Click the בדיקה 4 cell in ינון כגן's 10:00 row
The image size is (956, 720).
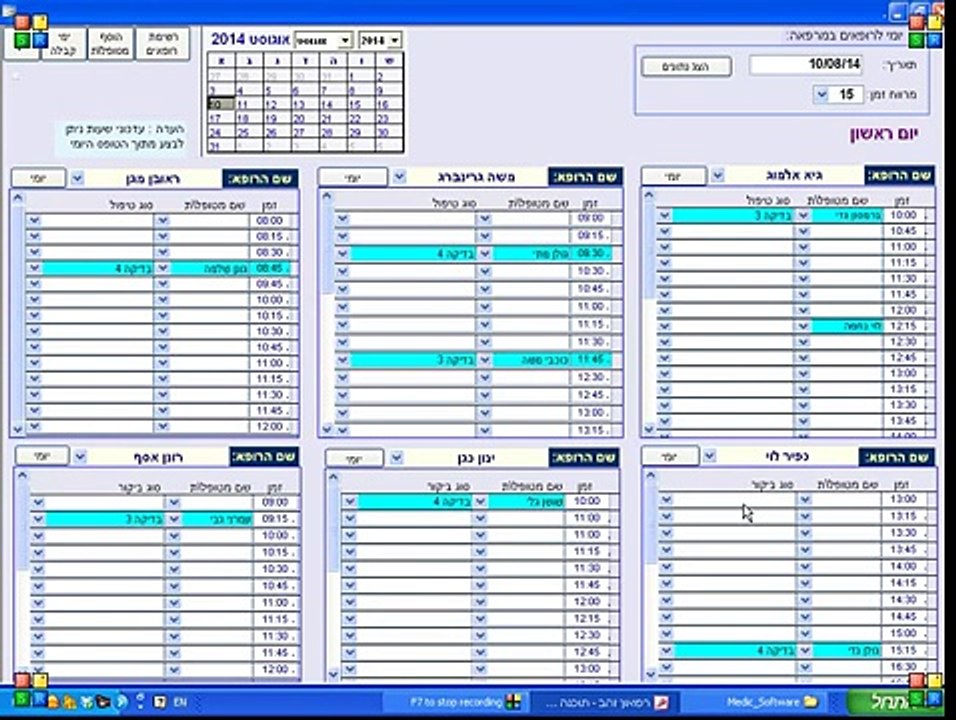click(x=415, y=502)
